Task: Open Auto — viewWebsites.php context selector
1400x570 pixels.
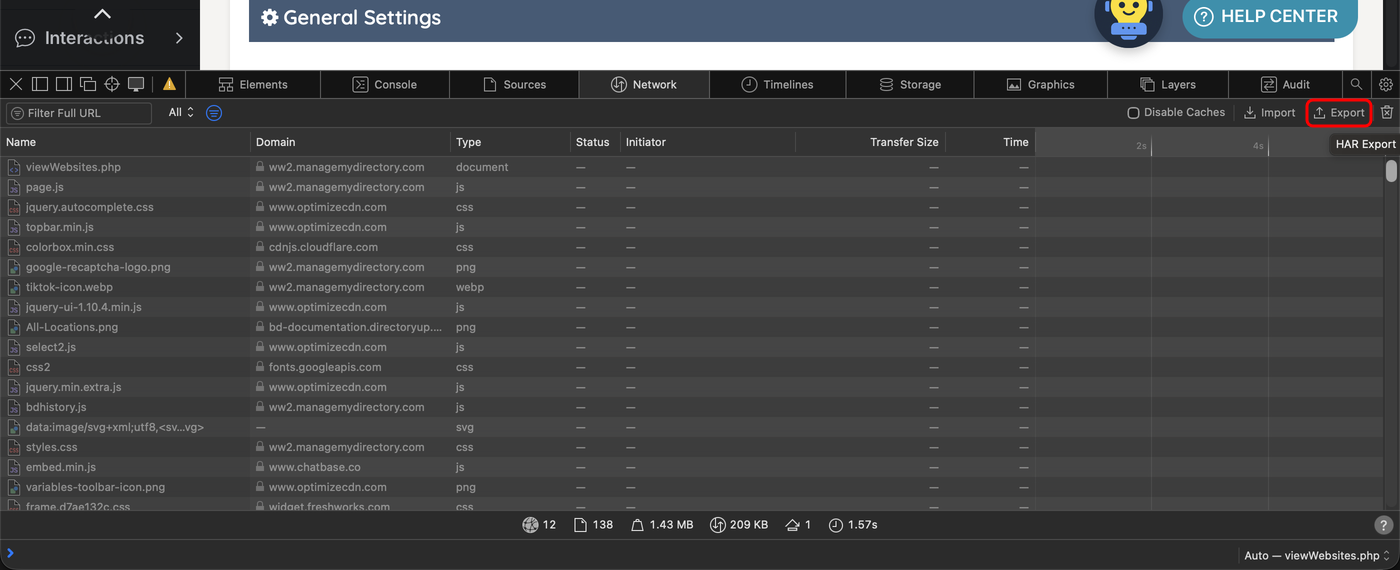Action: (x=1318, y=555)
